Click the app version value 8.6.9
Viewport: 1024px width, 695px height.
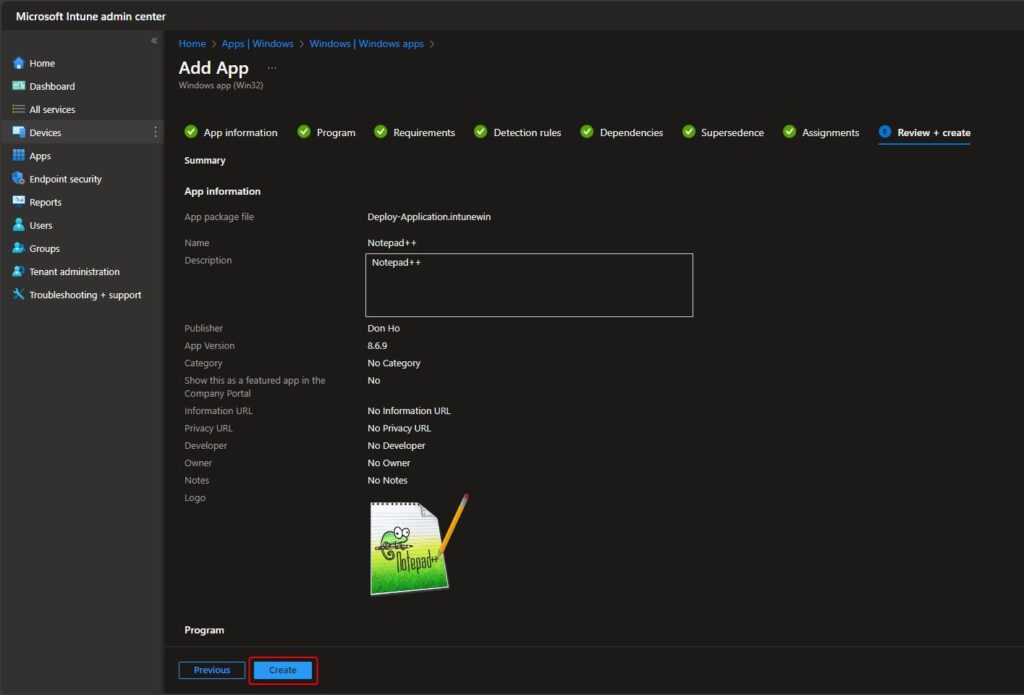point(377,346)
